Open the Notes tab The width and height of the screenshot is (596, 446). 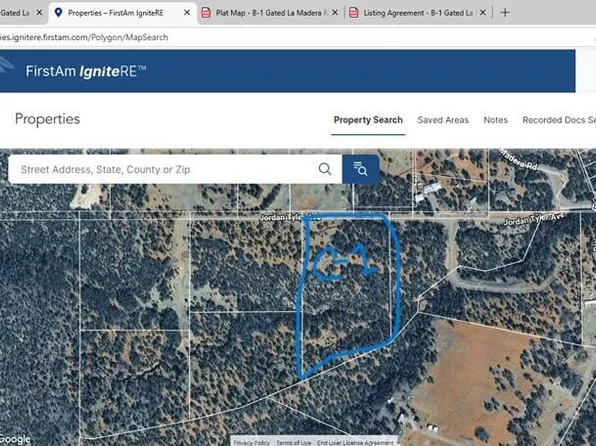[496, 120]
